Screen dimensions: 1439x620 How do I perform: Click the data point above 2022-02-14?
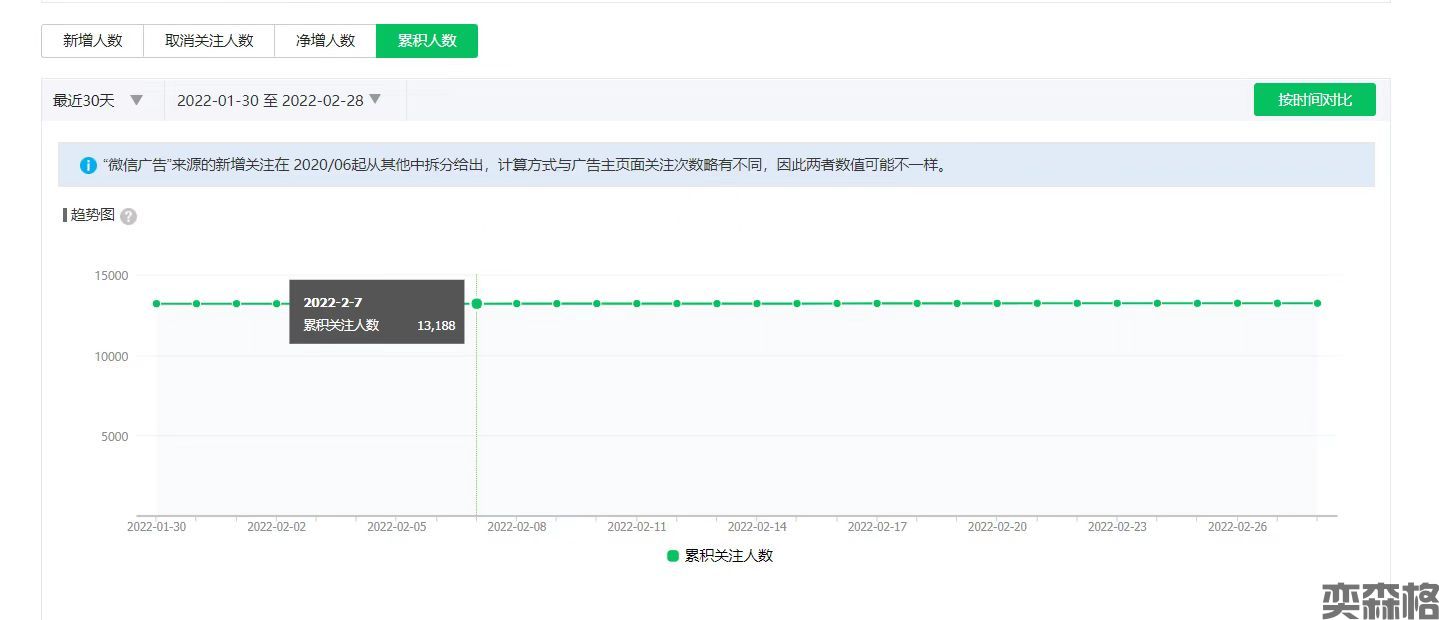pyautogui.click(x=757, y=303)
